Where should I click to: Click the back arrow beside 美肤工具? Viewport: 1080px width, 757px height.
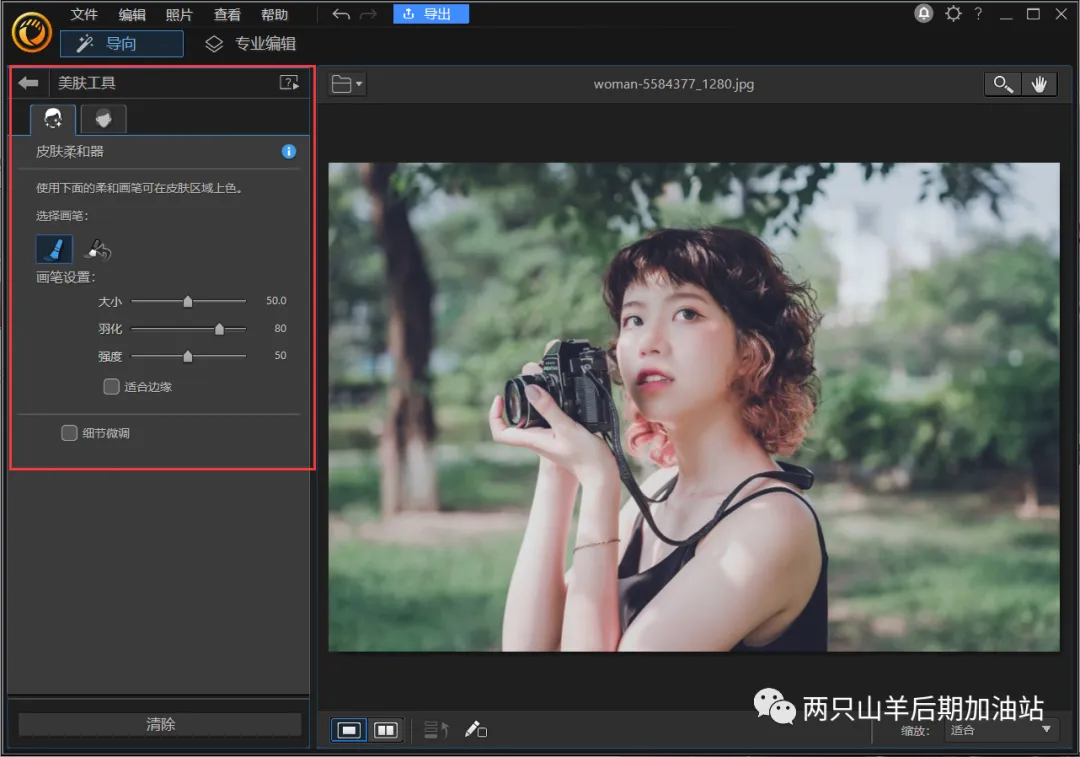(28, 83)
